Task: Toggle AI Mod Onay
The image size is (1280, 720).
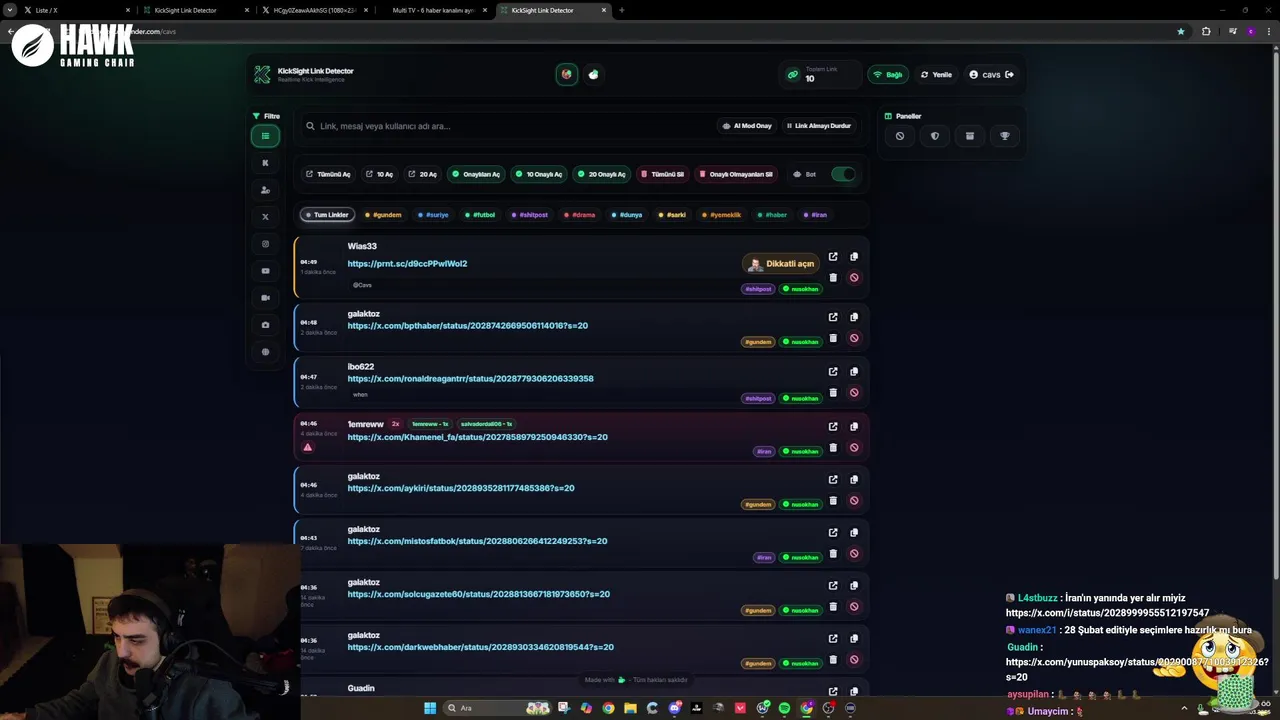Action: [747, 126]
